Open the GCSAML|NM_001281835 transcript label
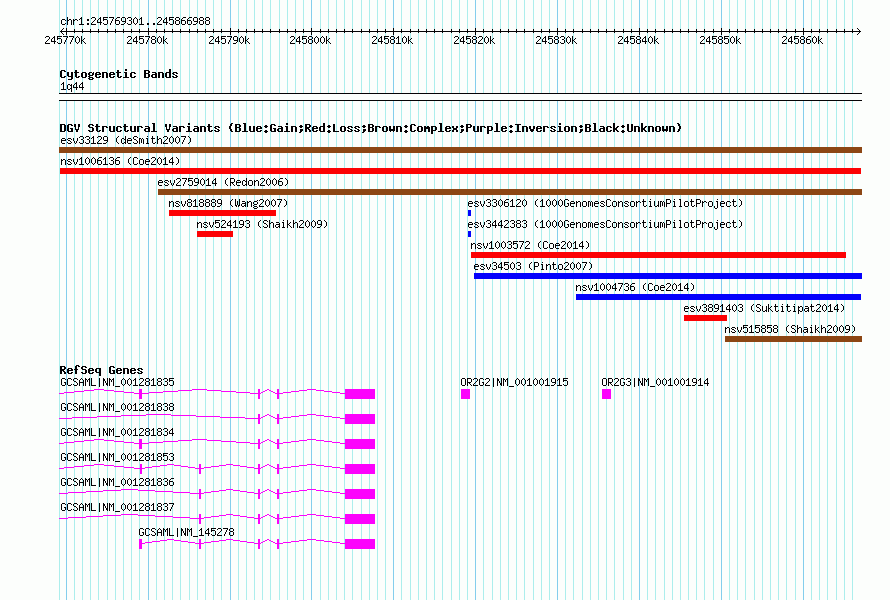Screen dimensions: 890x600 click(x=117, y=382)
